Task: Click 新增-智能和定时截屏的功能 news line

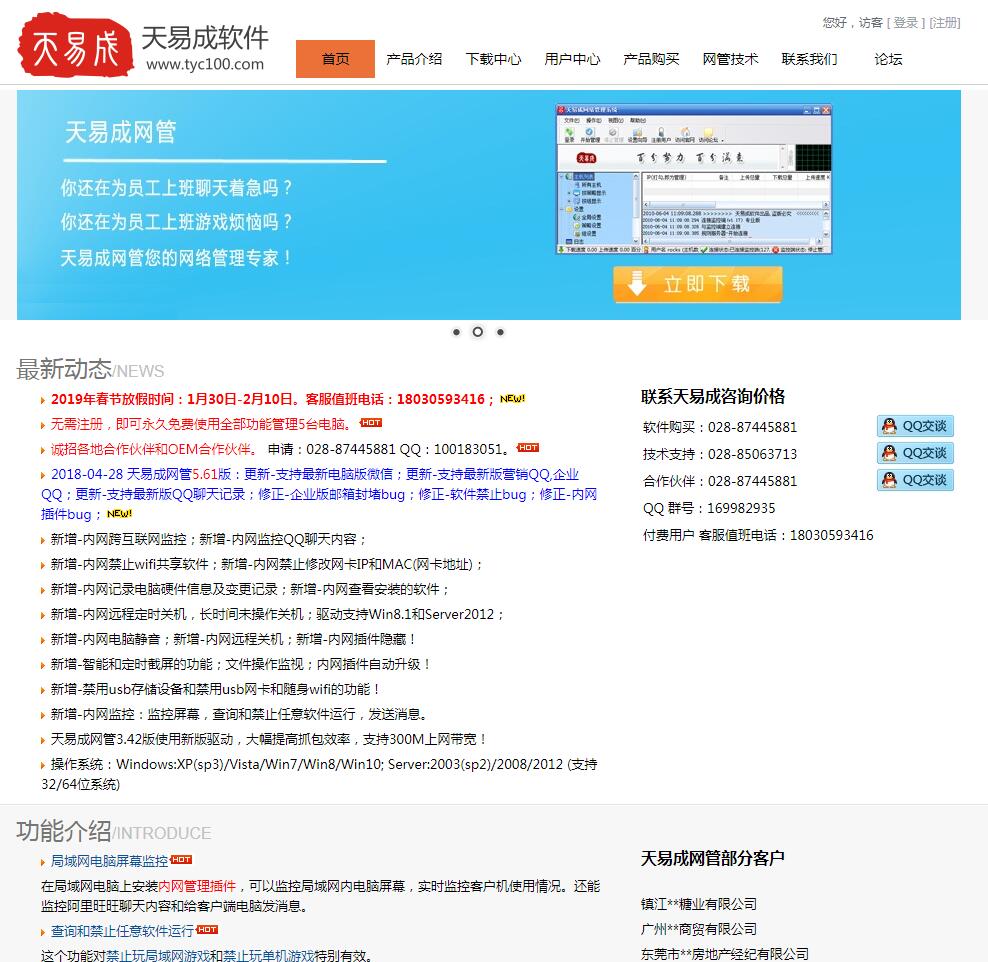Action: click(x=241, y=664)
